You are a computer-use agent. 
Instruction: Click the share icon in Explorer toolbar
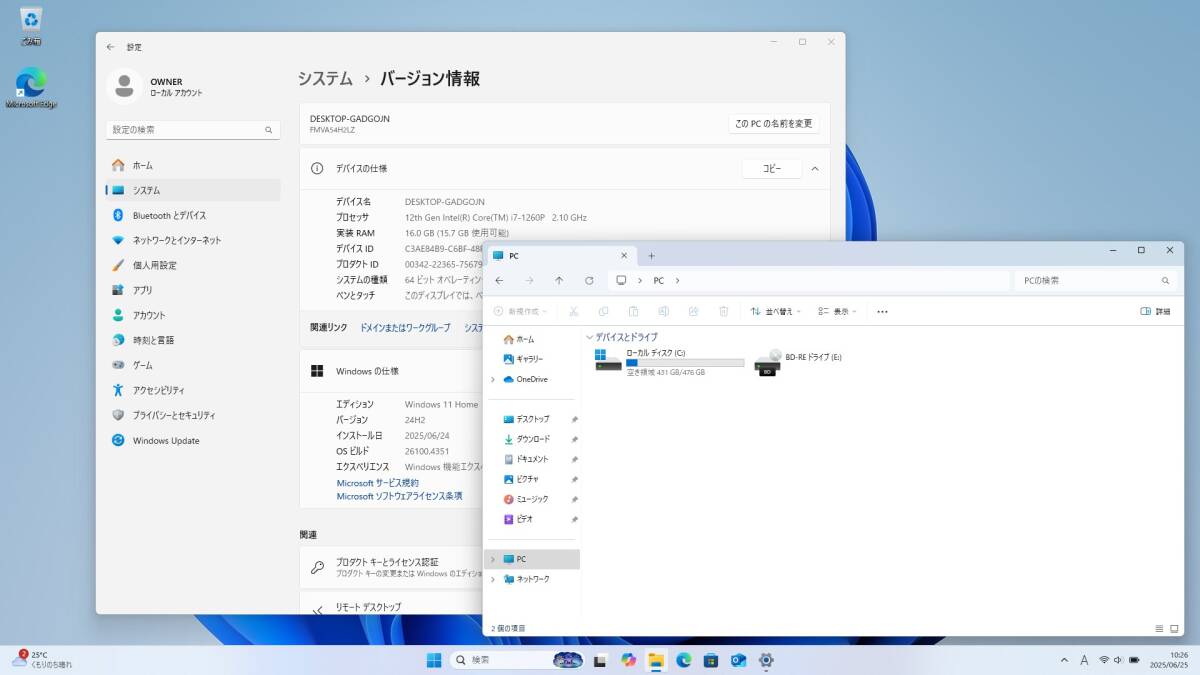coord(694,311)
